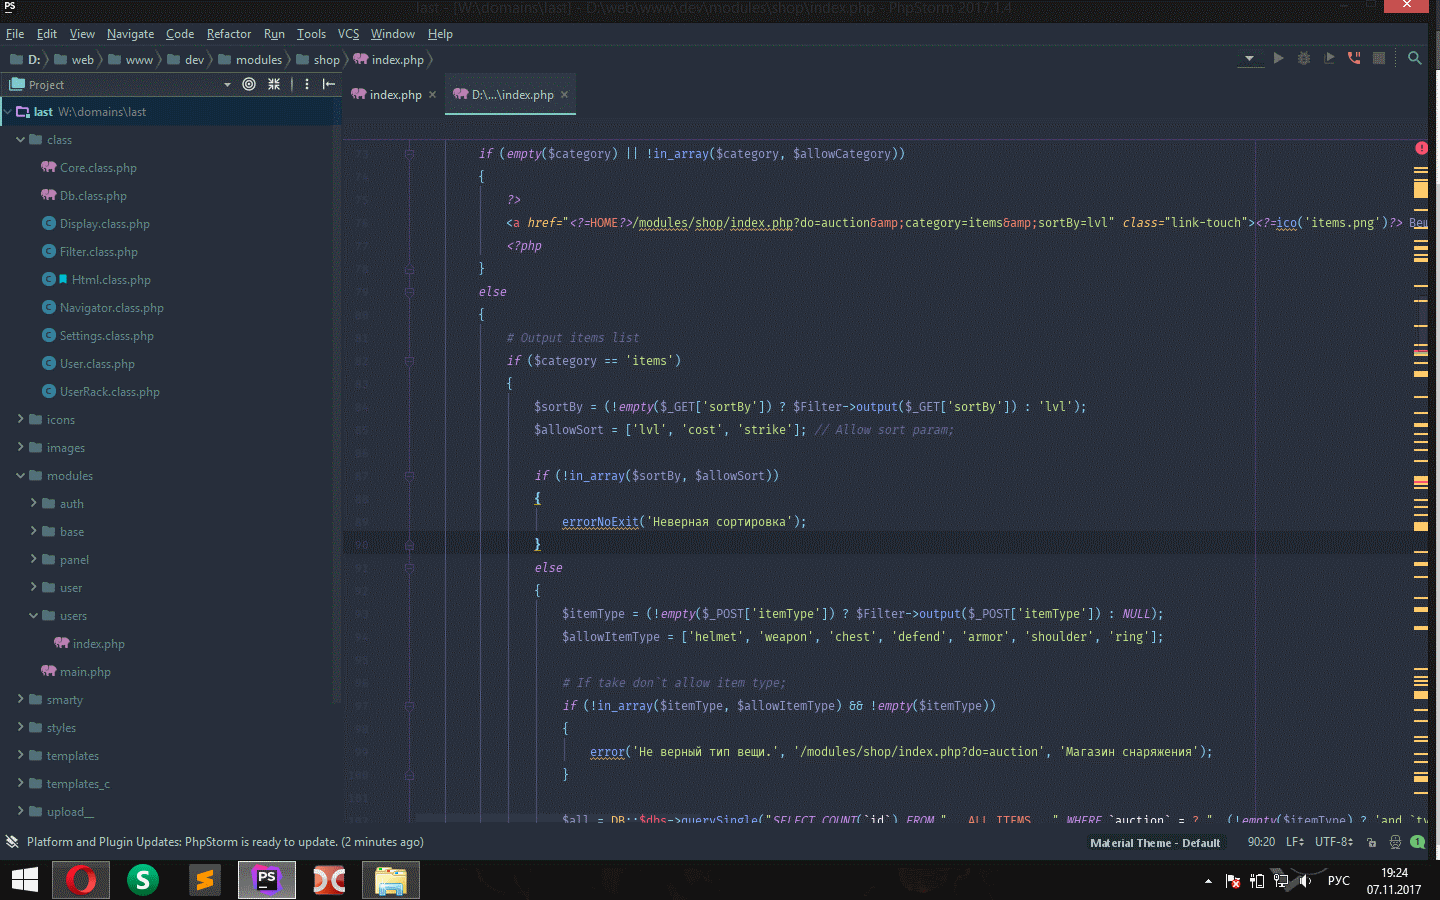Expand the templates folder in project tree
This screenshot has width=1440, height=900.
(21, 756)
